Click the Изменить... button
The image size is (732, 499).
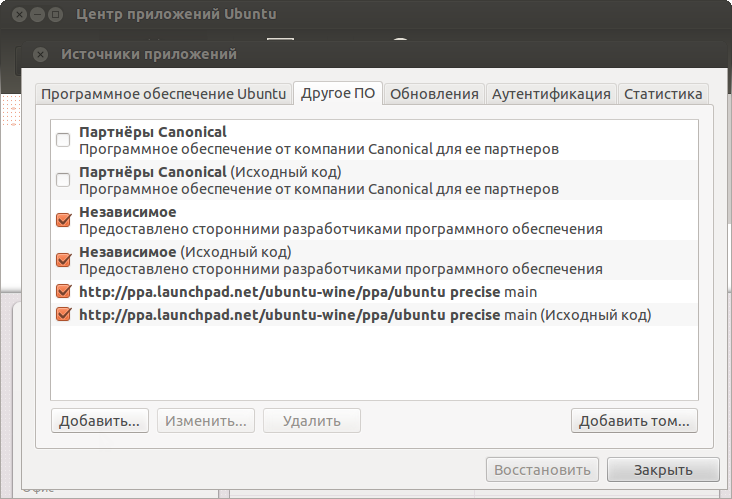click(x=206, y=421)
